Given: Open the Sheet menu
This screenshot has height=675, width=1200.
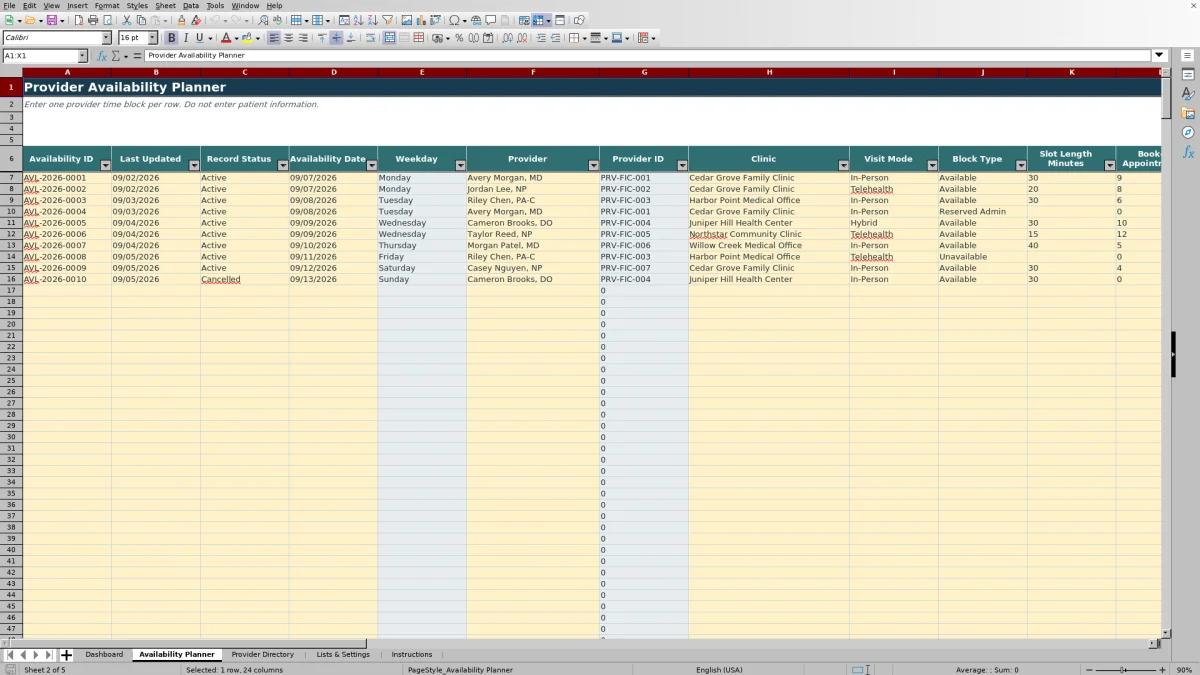Looking at the screenshot, I should click(165, 5).
